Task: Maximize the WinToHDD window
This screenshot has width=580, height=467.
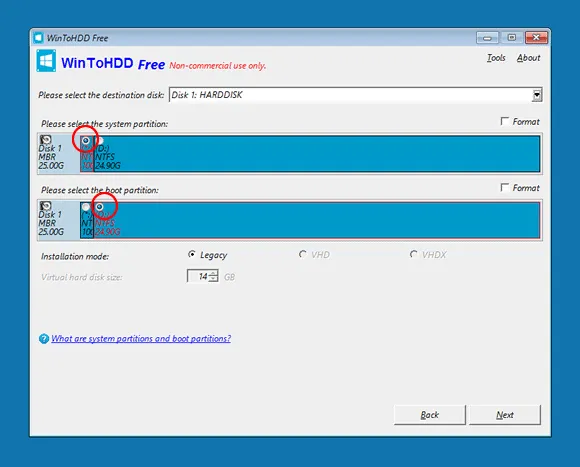Action: [512, 38]
